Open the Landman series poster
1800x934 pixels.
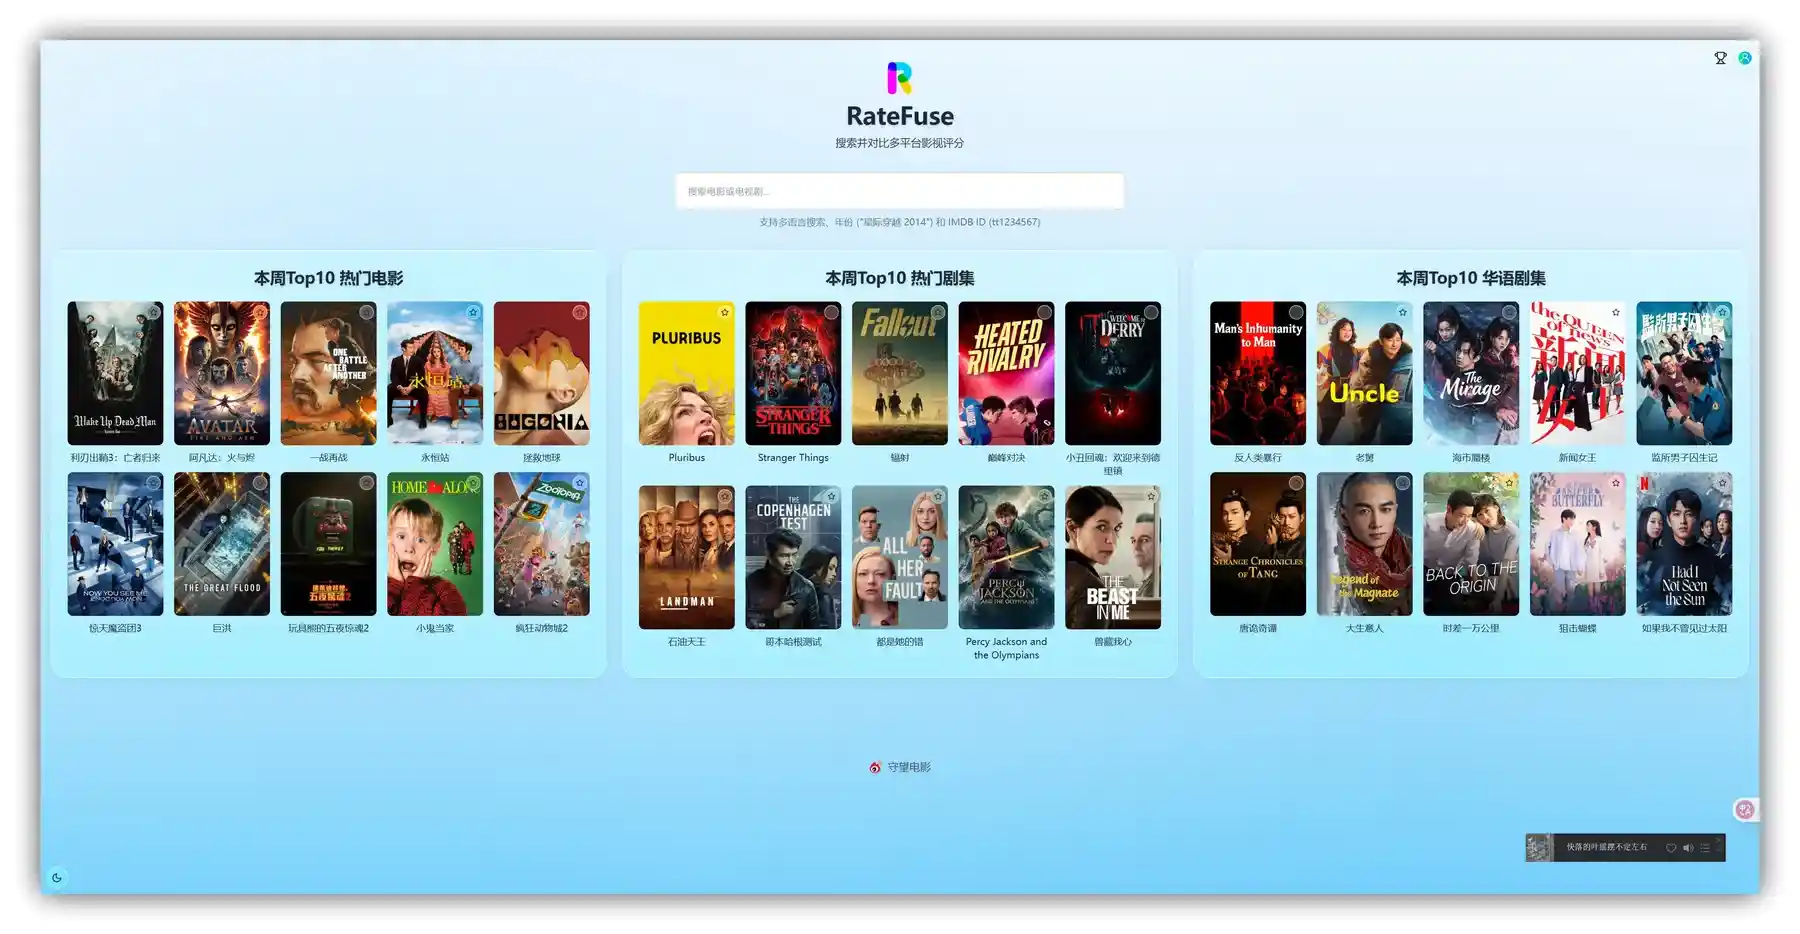686,557
